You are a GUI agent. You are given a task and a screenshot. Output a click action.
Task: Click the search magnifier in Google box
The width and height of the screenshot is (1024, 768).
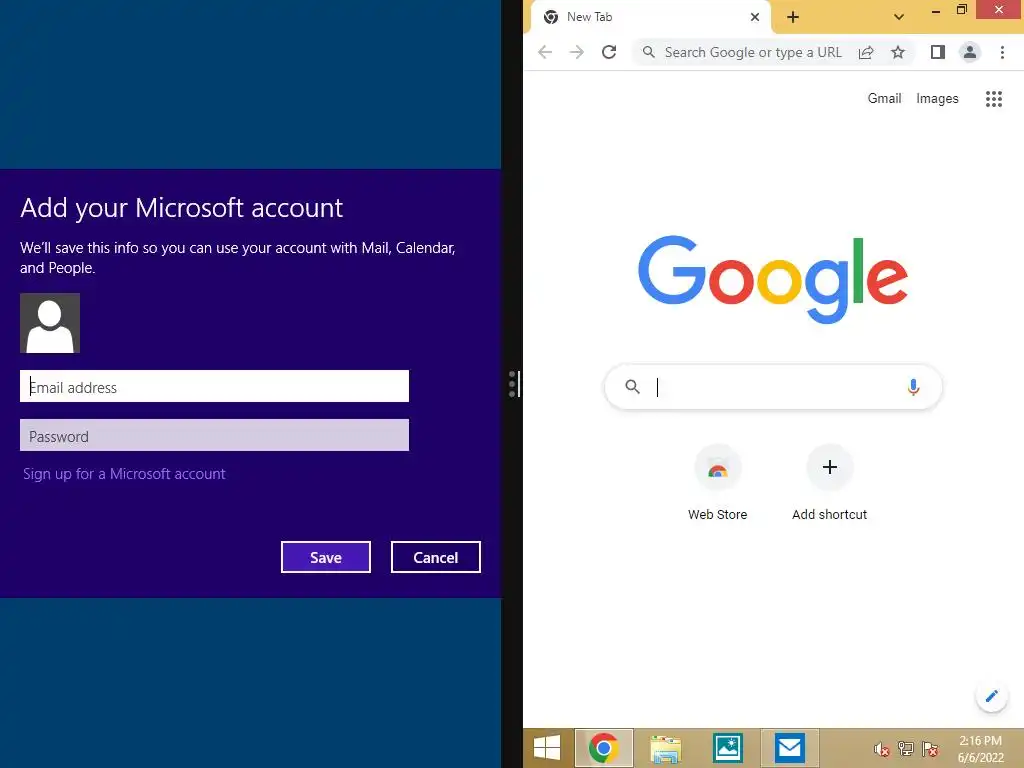[x=632, y=387]
